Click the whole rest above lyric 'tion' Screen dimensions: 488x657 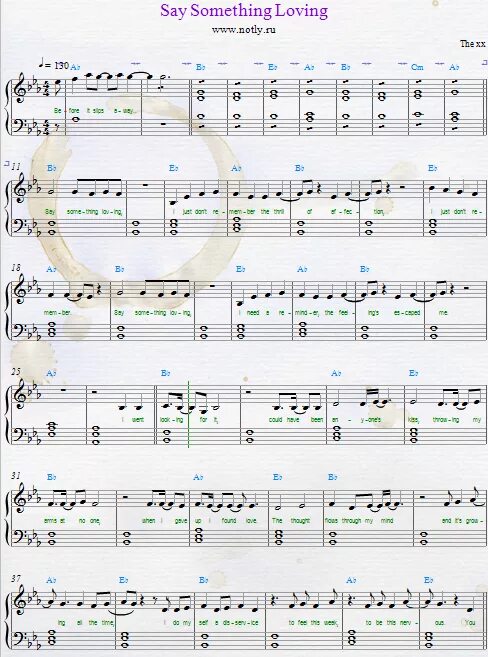point(404,188)
